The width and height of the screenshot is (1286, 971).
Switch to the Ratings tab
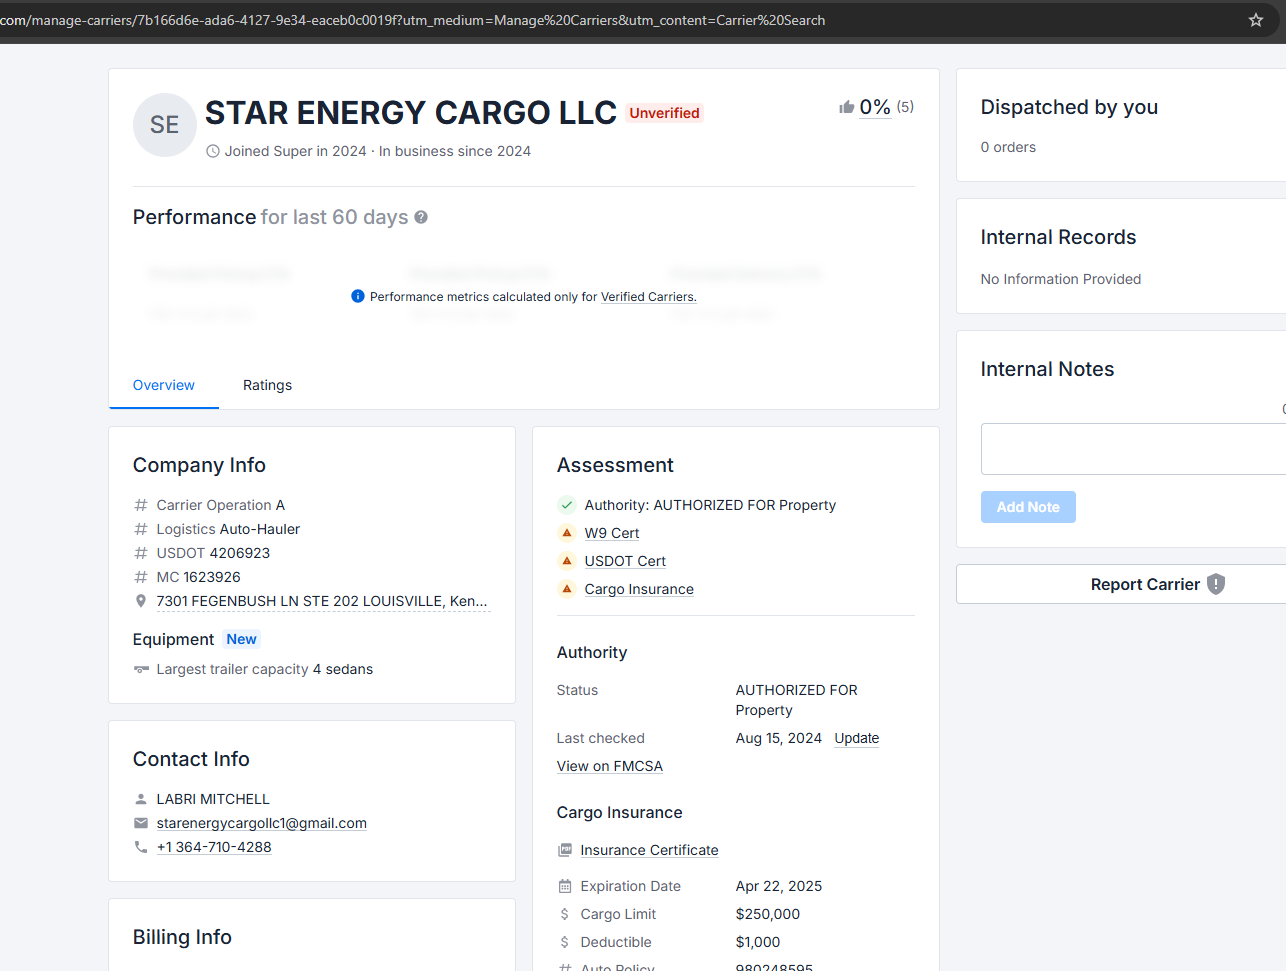(x=268, y=385)
